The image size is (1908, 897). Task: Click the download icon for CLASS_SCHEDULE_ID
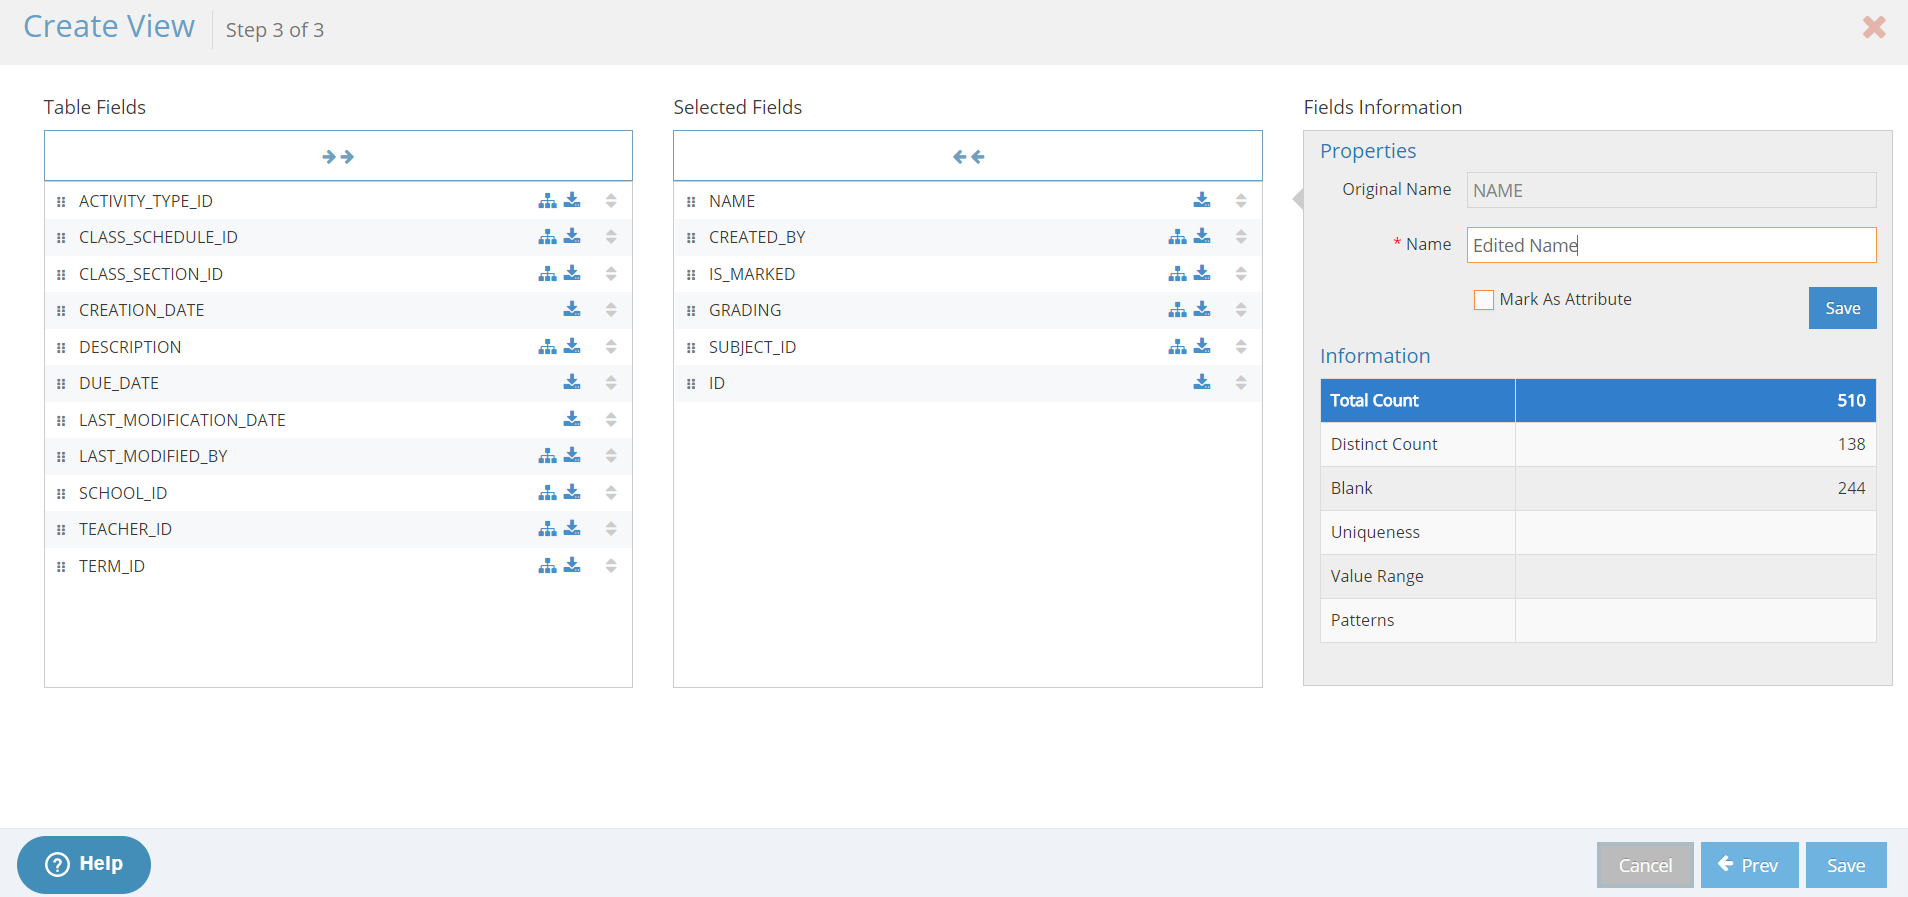[x=572, y=237]
